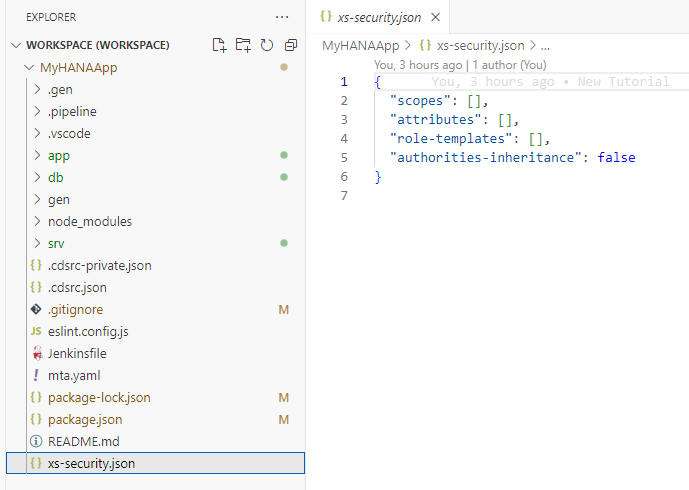Viewport: 689px width, 490px height.
Task: Open eslint.config.js file
Action: [88, 331]
